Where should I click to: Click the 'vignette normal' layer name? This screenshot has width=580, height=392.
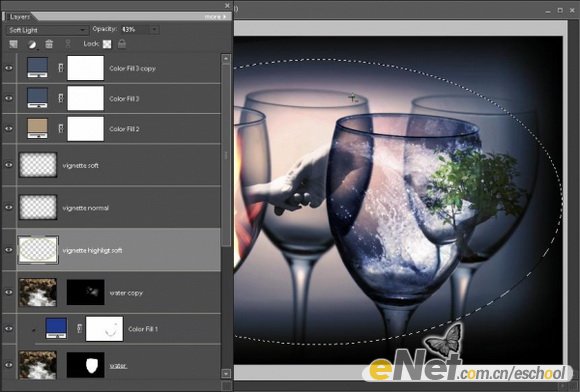[85, 208]
